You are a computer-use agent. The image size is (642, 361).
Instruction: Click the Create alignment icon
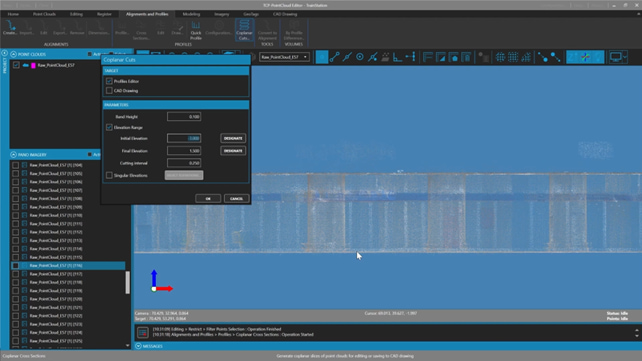point(9,28)
